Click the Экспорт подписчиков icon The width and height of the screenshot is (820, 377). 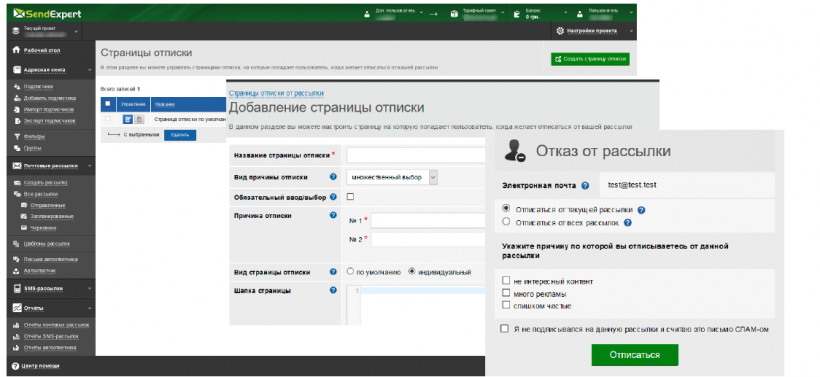[x=17, y=121]
